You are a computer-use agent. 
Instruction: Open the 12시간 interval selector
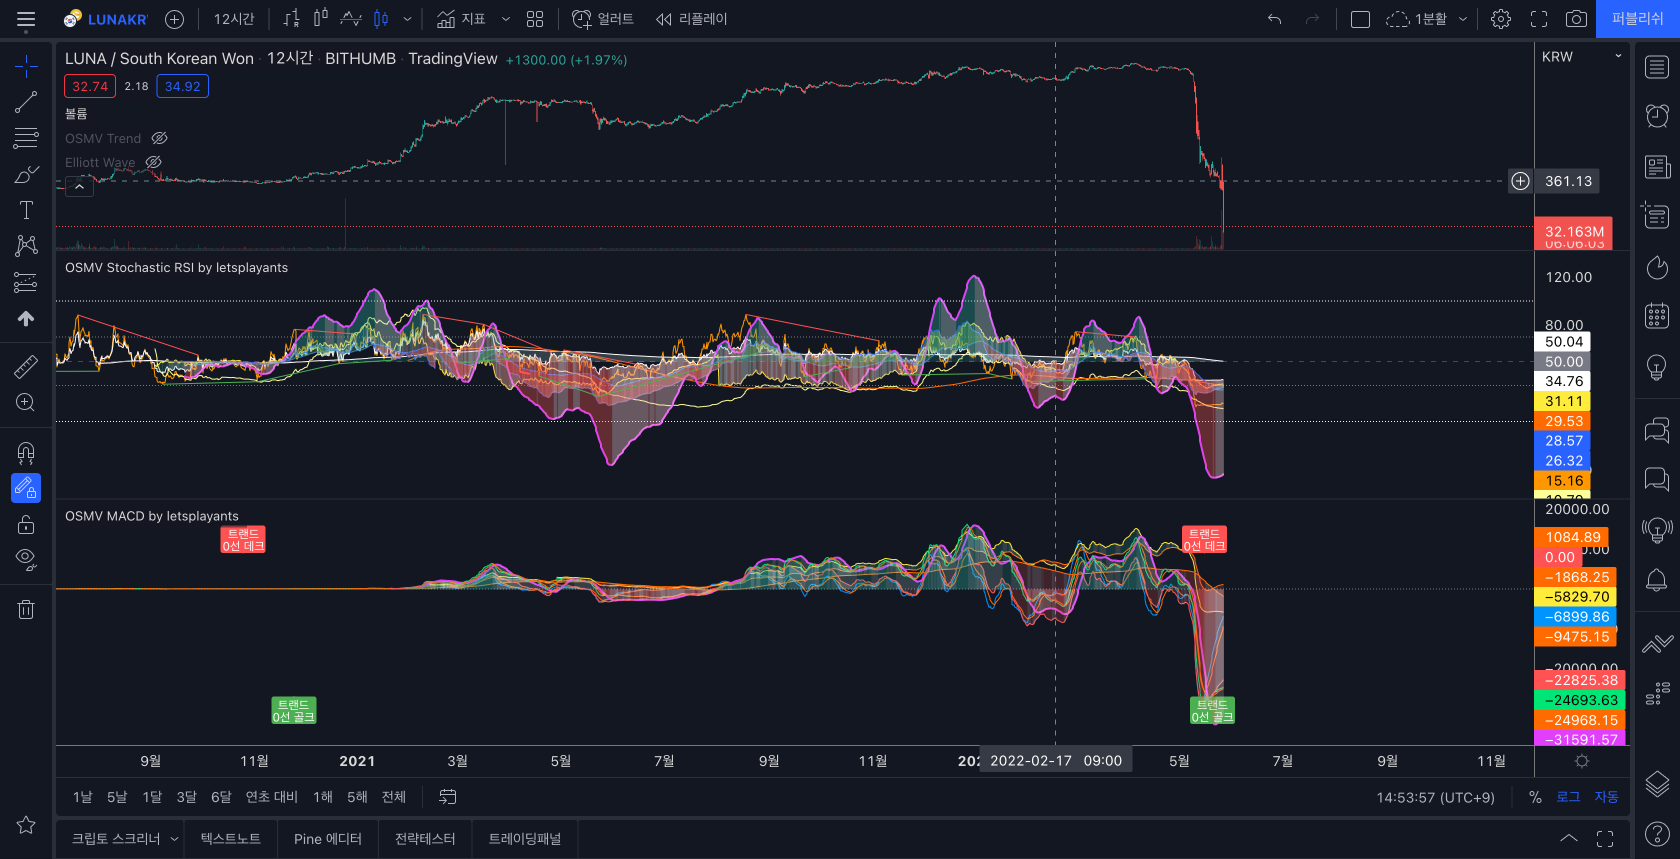(x=234, y=19)
